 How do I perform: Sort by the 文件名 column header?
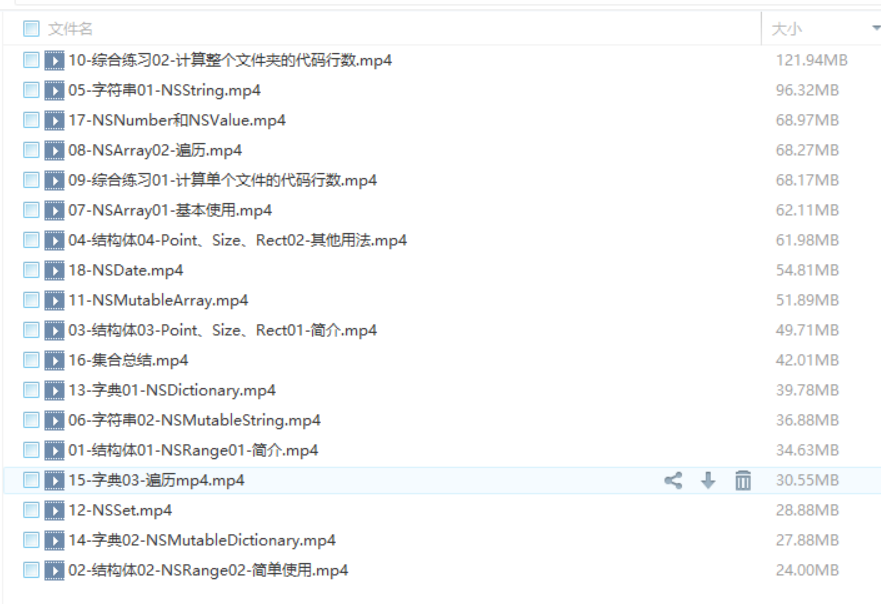click(x=70, y=29)
